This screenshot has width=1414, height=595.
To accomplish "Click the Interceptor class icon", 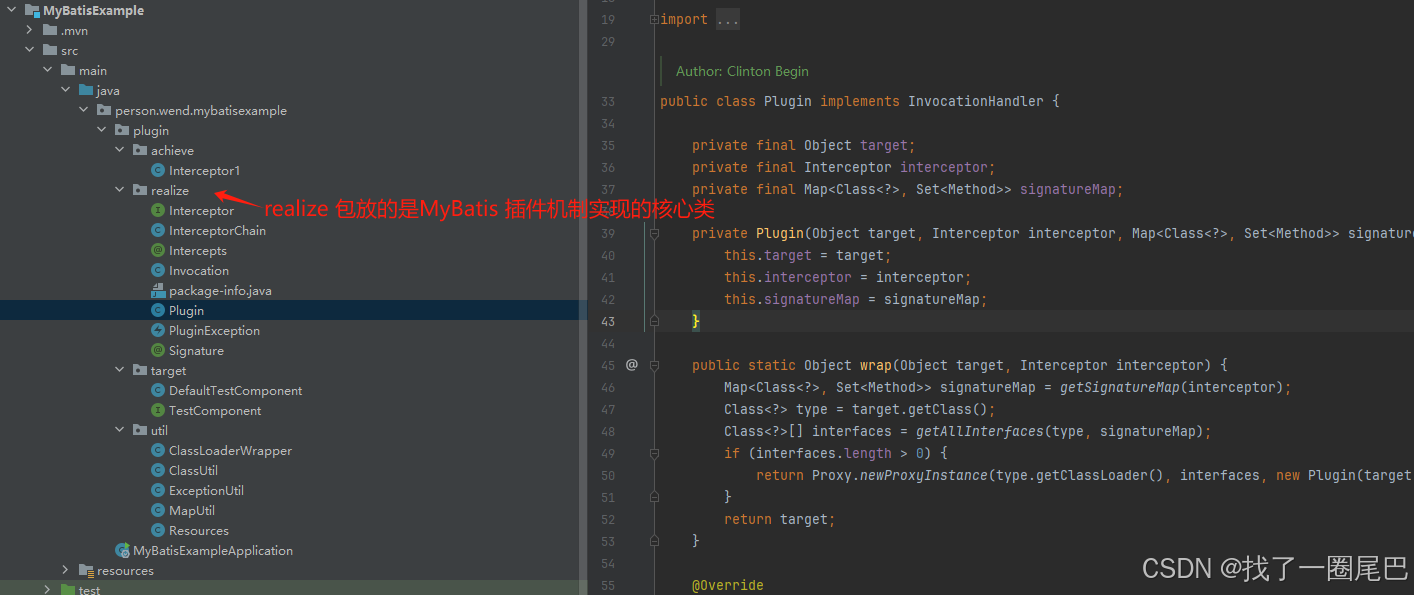I will coord(158,210).
